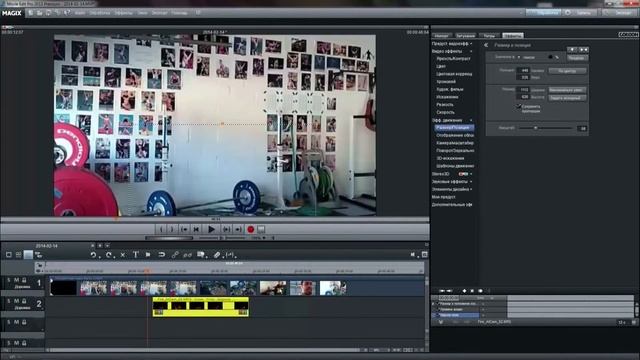Switch to the Import tab

click(441, 36)
